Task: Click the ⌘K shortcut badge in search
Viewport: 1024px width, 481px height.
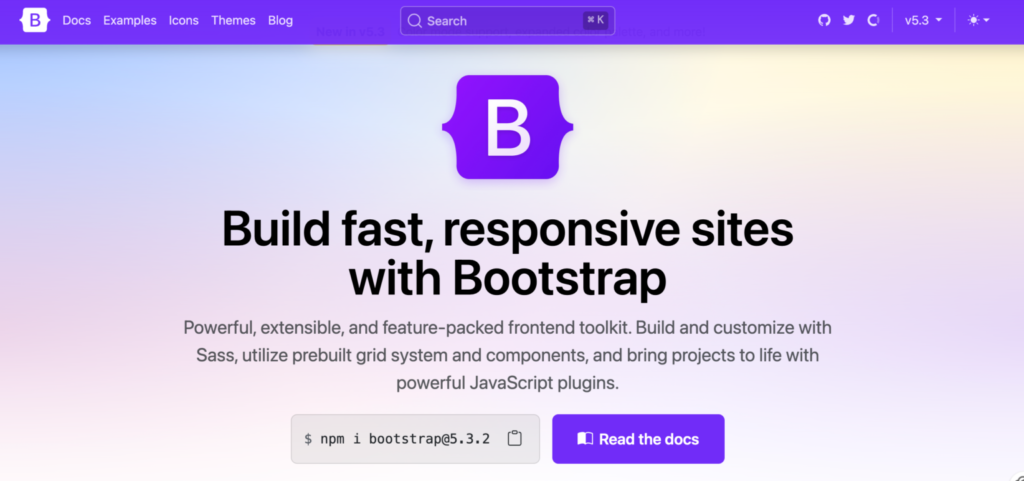Action: (x=596, y=20)
